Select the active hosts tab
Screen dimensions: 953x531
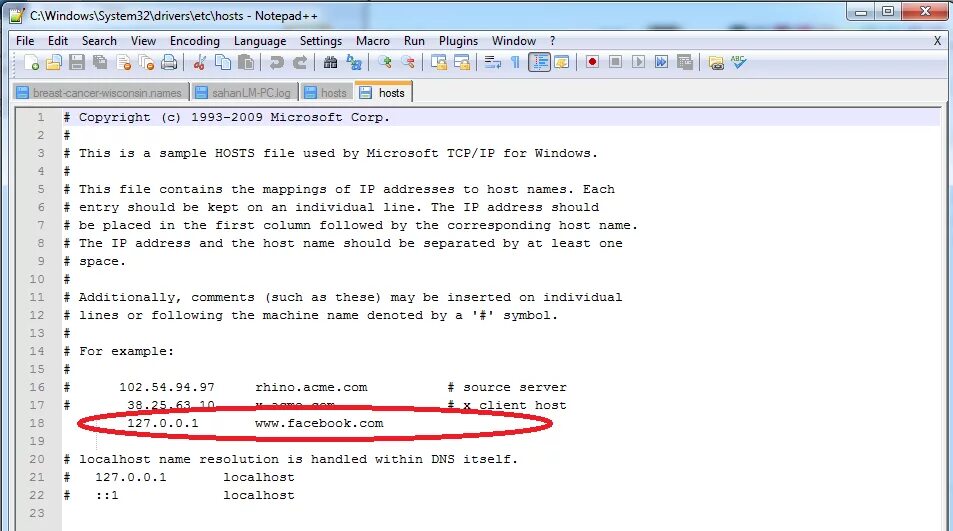(x=384, y=92)
